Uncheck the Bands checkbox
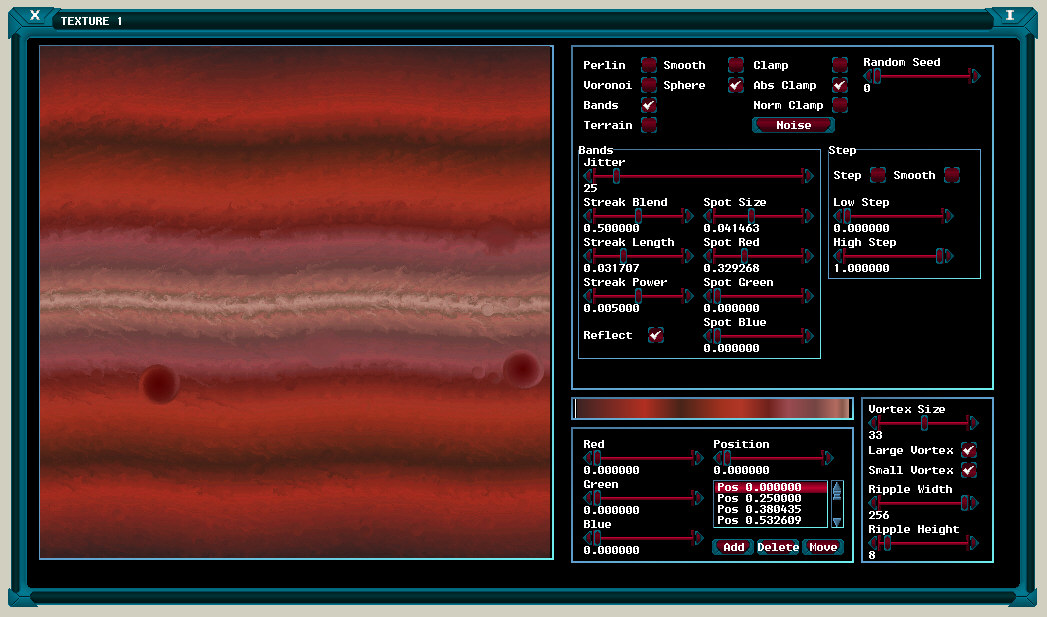Screen dimensions: 1047x617 648,105
